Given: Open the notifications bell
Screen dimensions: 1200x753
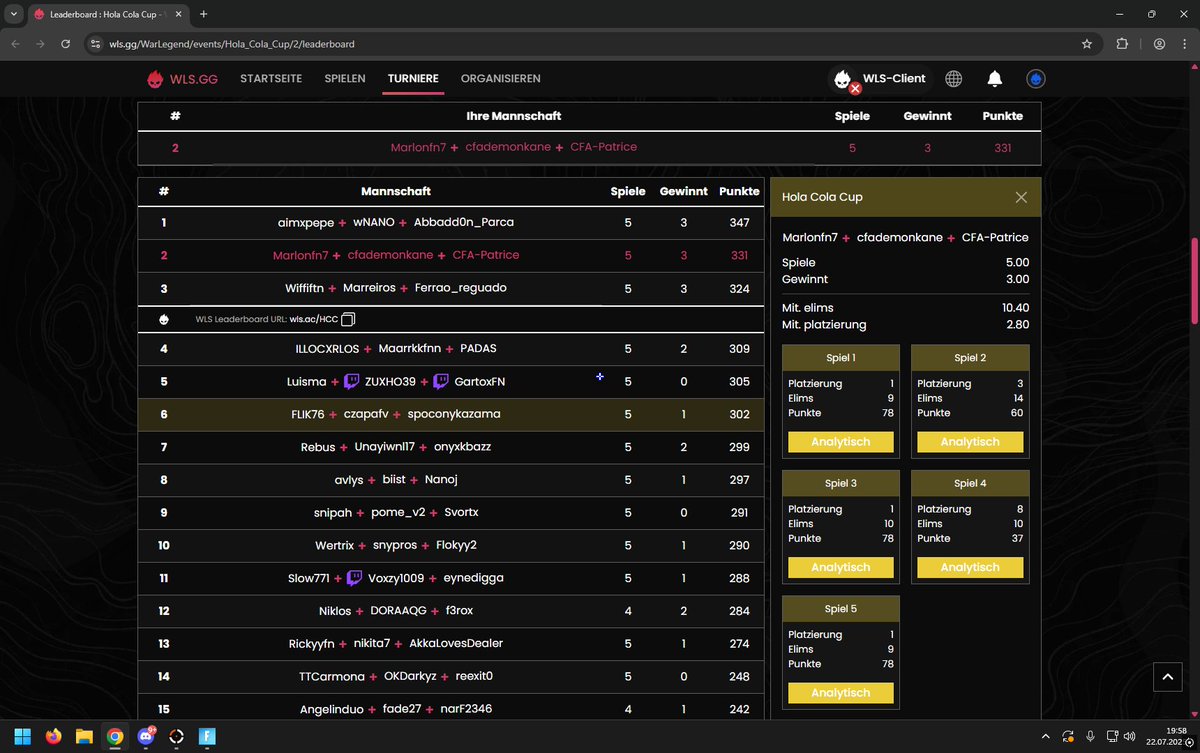Looking at the screenshot, I should click(x=995, y=79).
